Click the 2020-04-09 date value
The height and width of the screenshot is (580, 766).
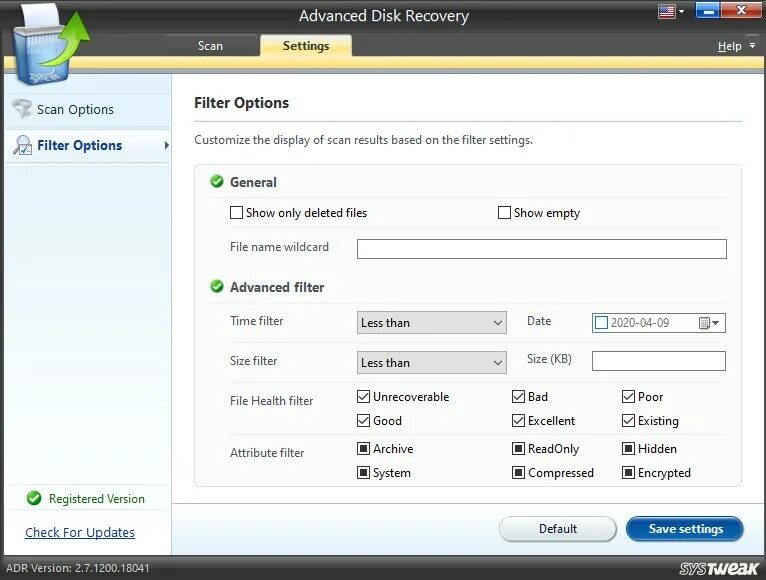tap(639, 323)
